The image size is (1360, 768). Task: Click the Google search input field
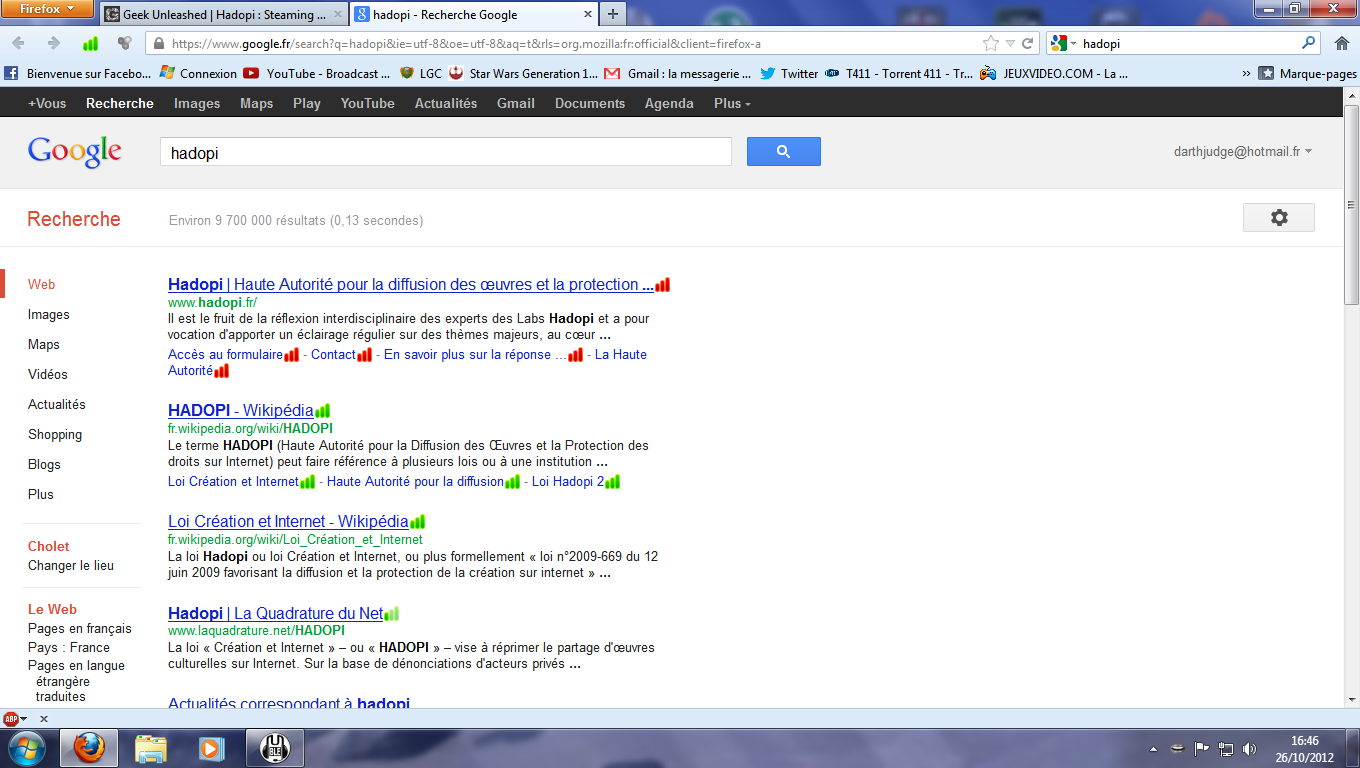[446, 152]
